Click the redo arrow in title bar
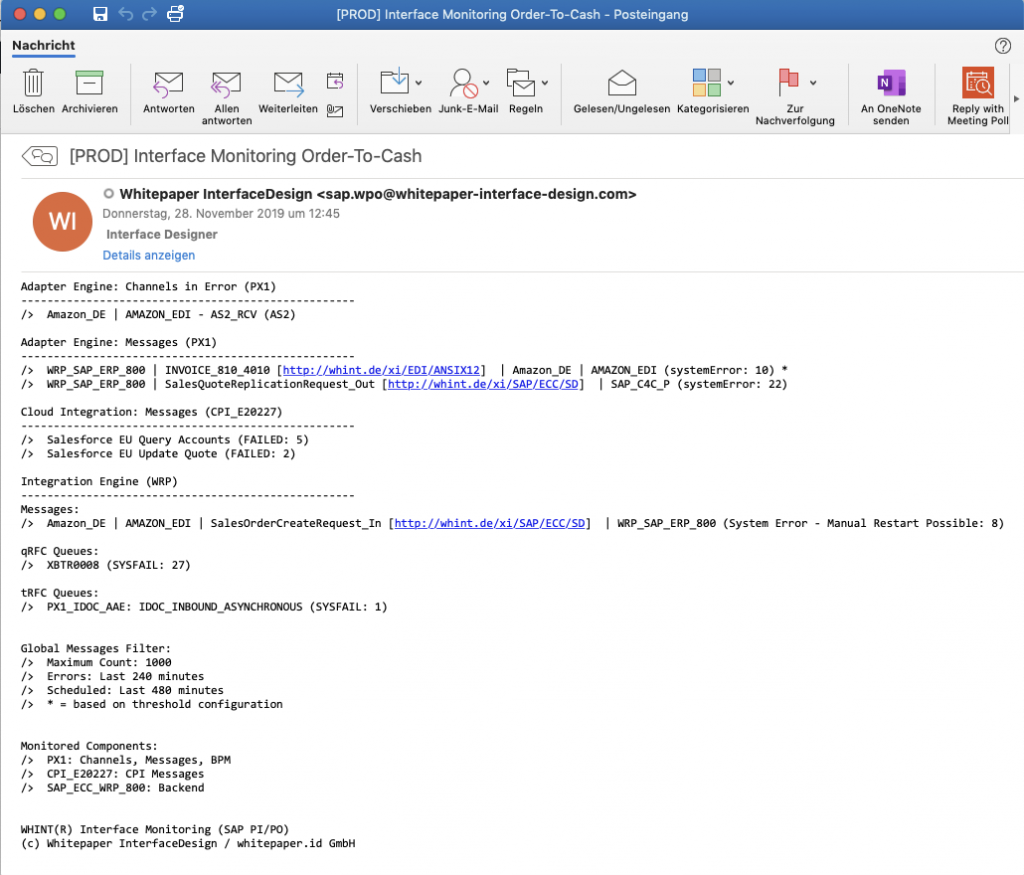1024x875 pixels. tap(150, 14)
